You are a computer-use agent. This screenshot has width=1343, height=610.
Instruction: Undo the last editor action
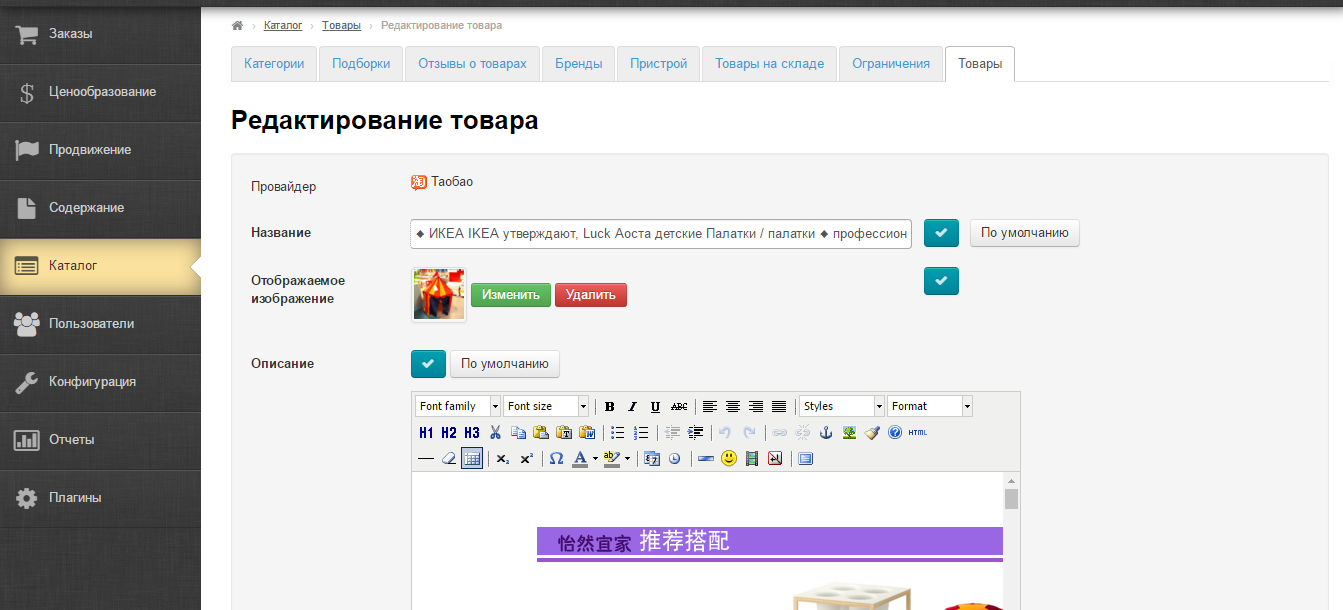click(x=725, y=433)
